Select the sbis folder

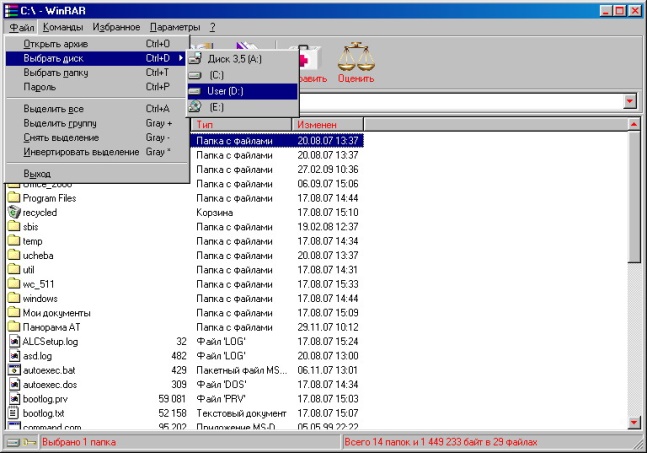point(31,227)
